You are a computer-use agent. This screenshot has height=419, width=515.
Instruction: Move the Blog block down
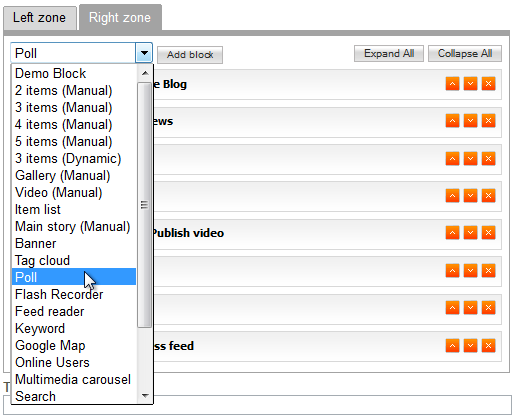coord(470,84)
